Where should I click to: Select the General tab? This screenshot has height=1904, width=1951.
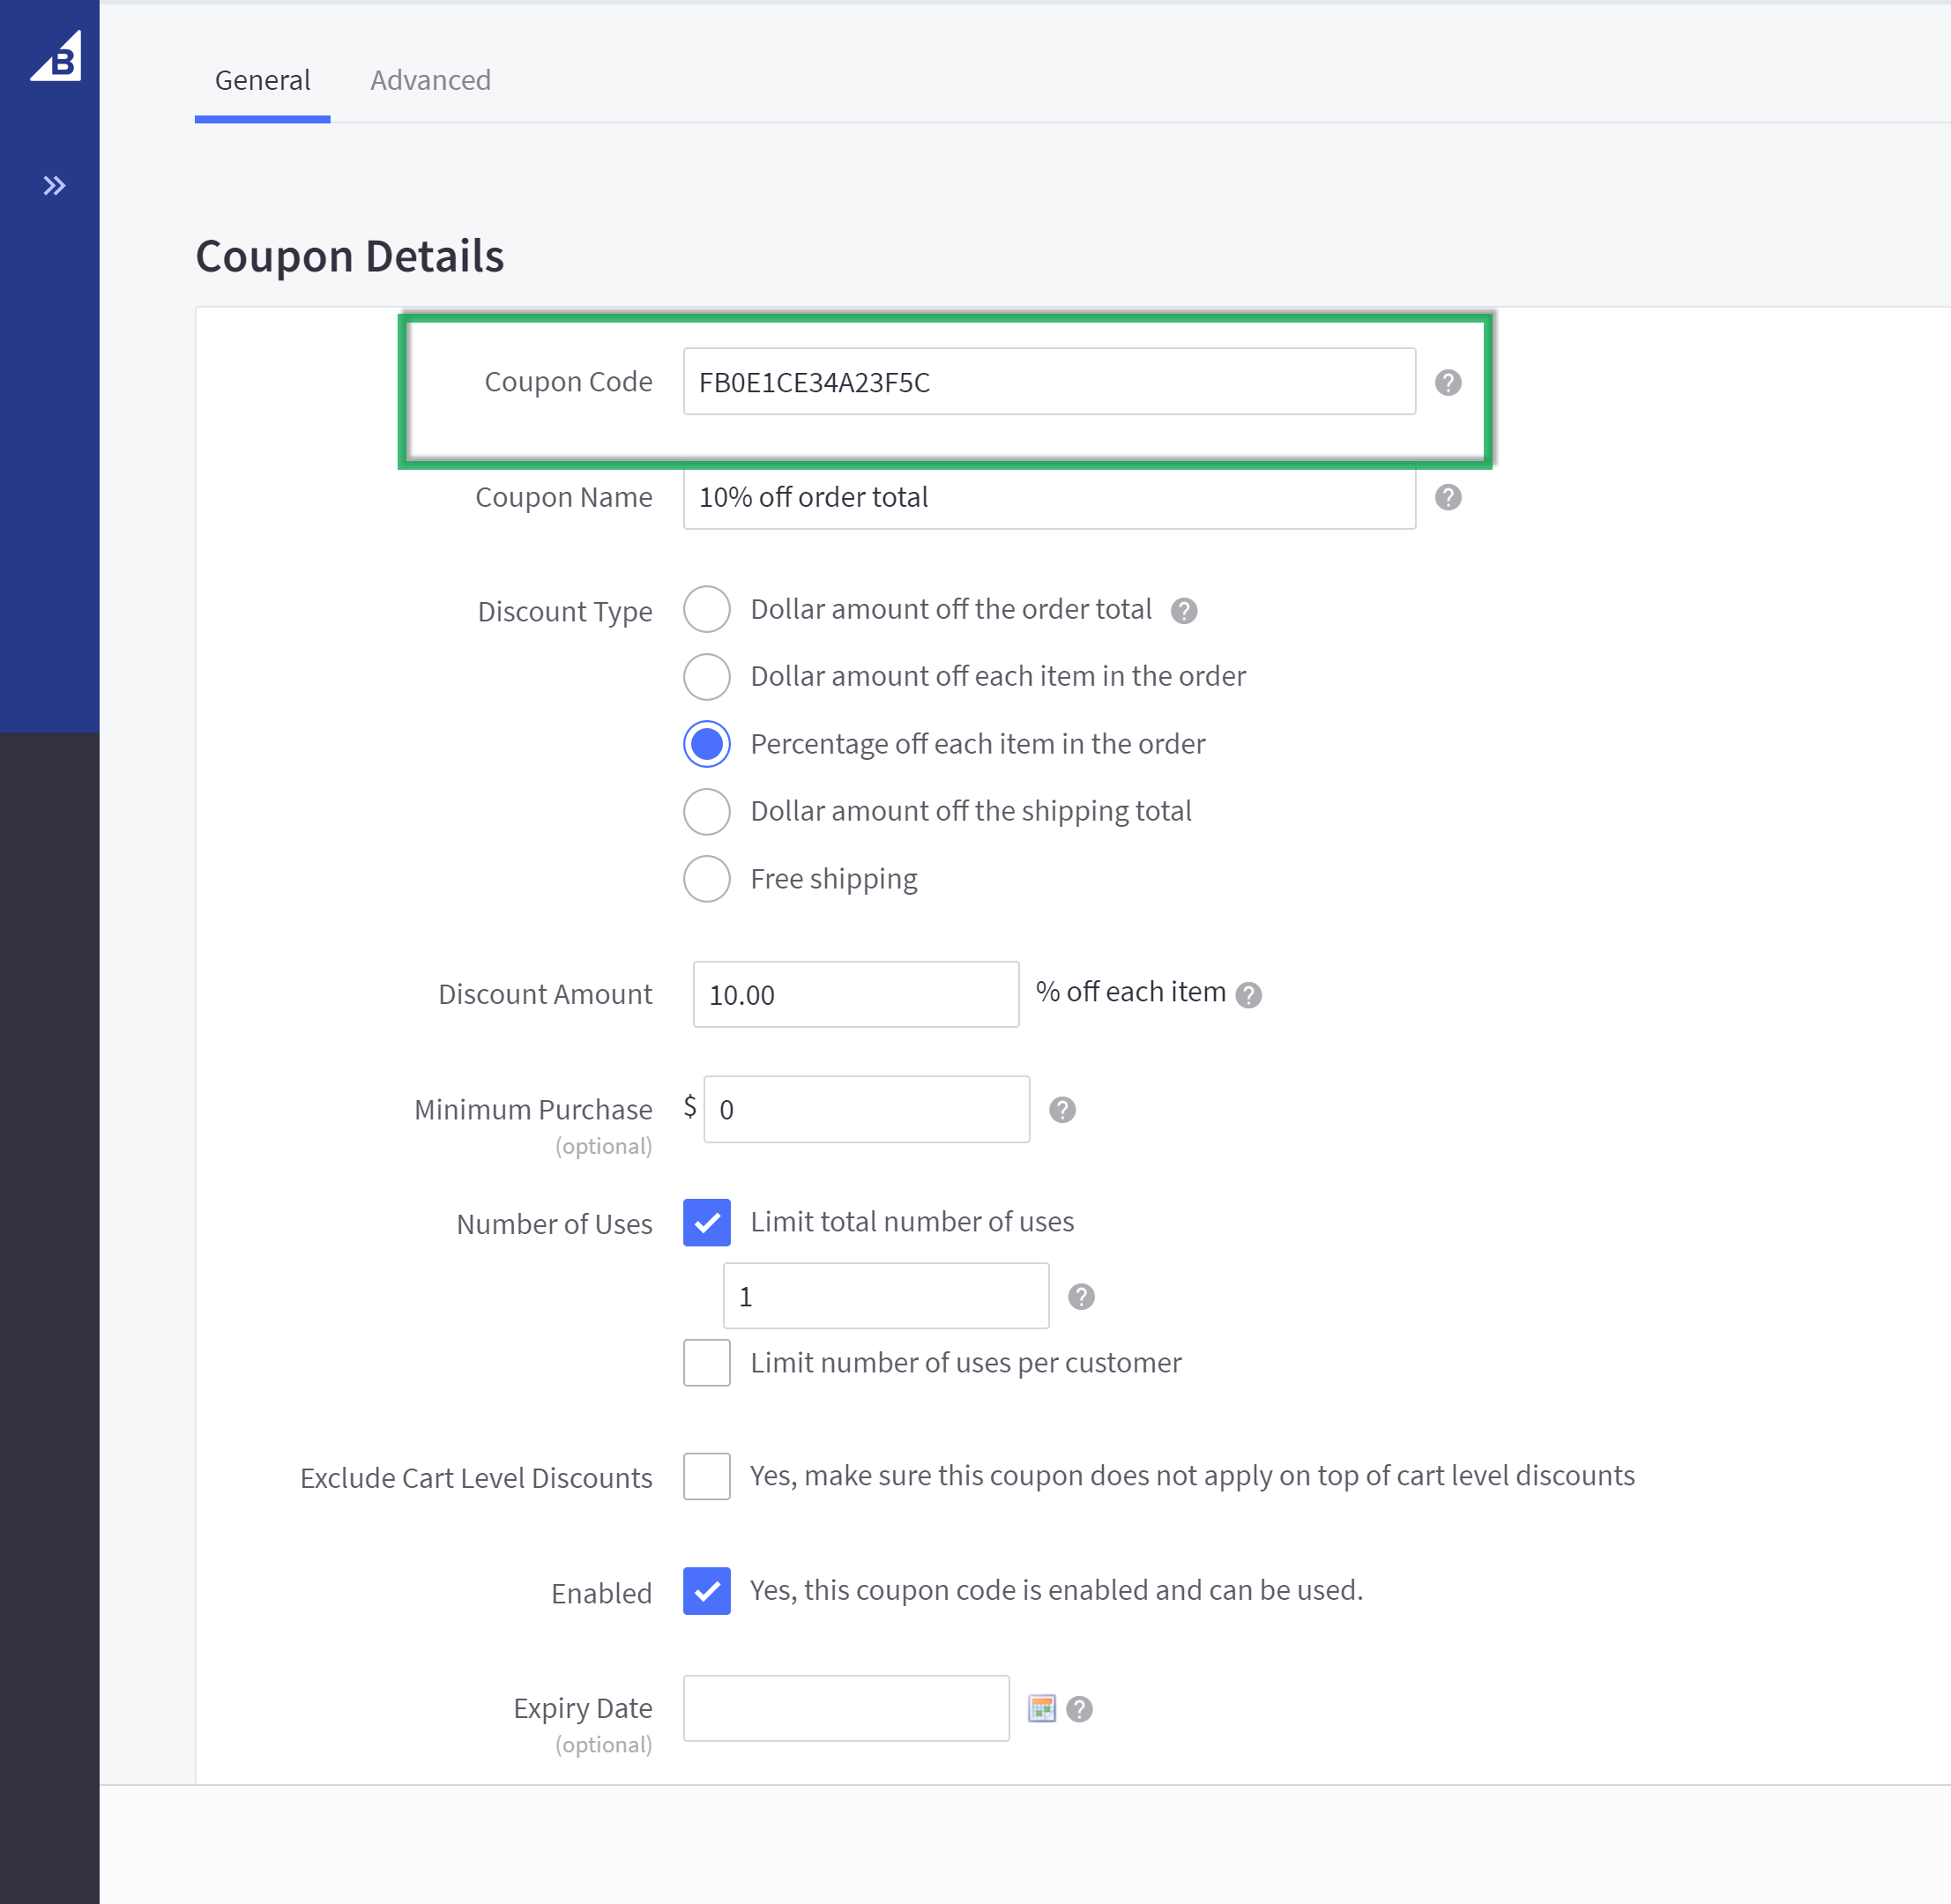pos(262,80)
